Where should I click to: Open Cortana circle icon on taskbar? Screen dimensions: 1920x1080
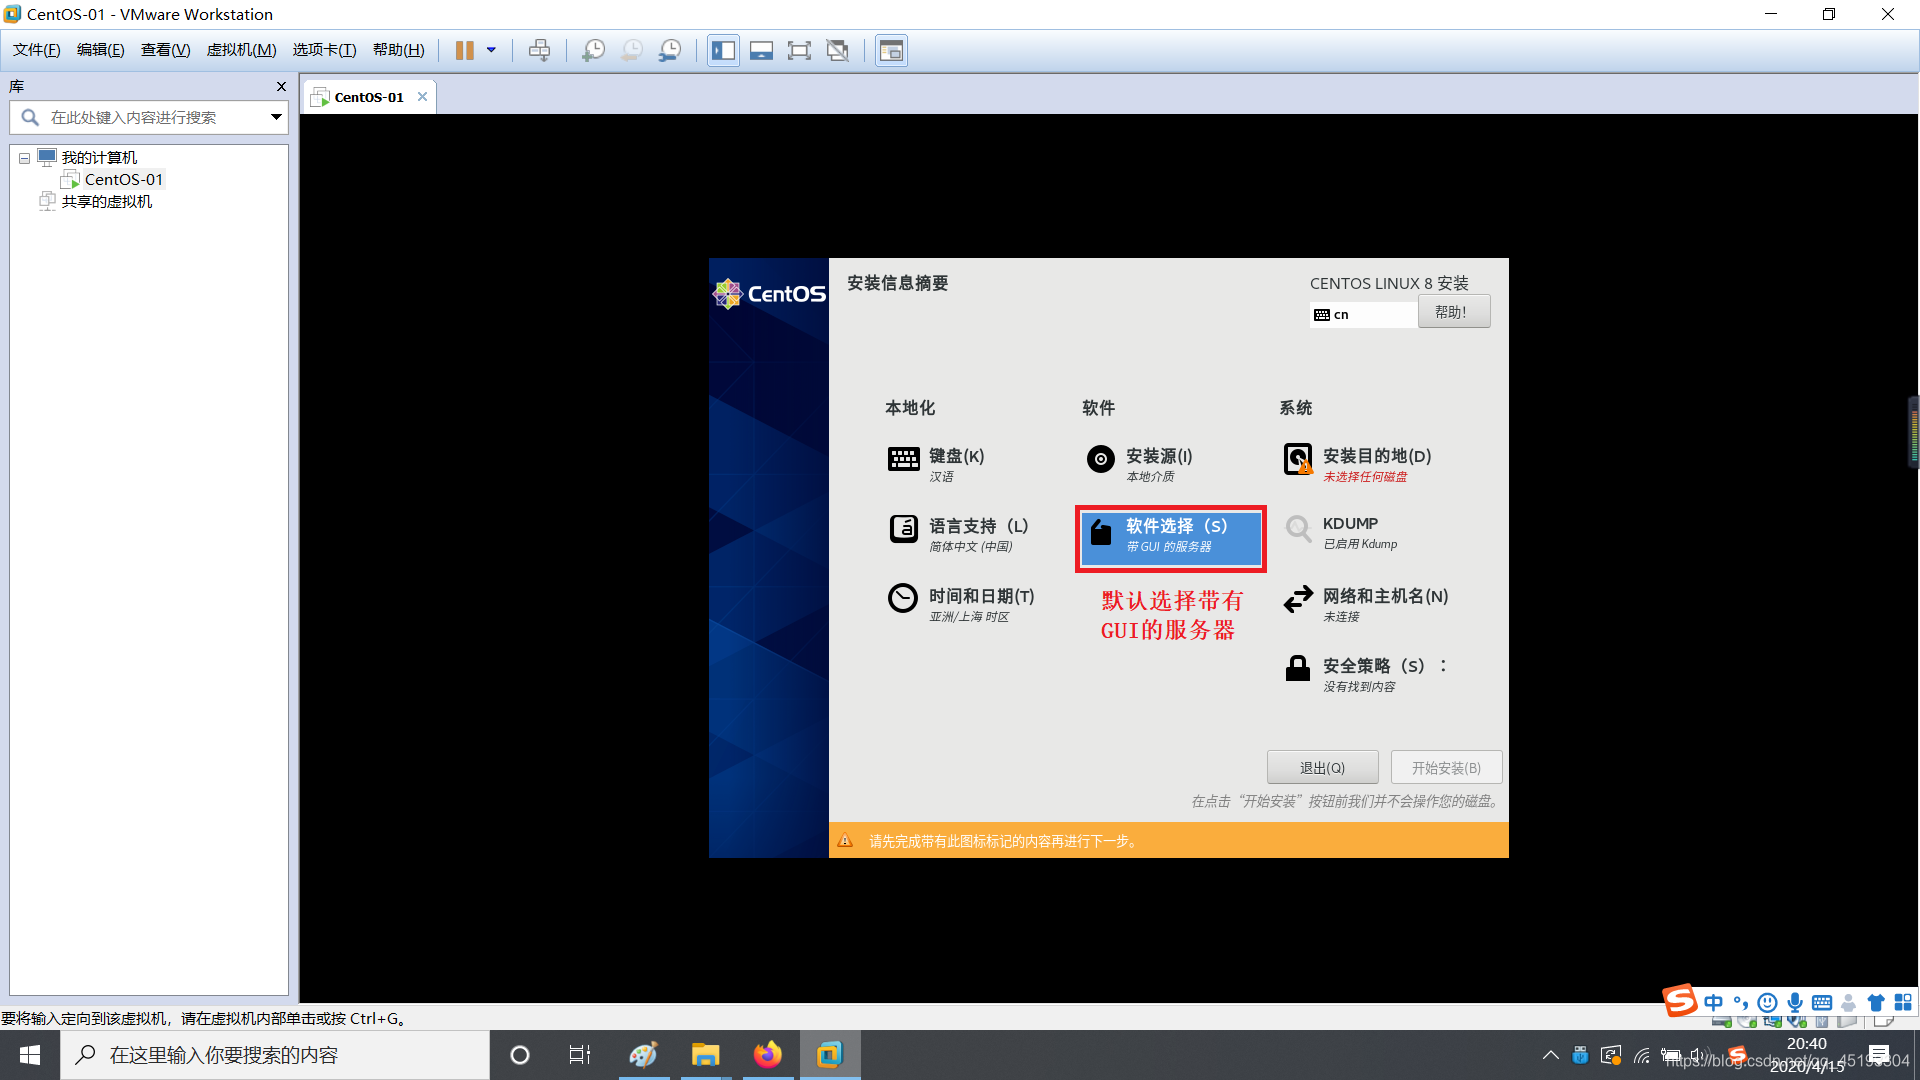pos(519,1055)
